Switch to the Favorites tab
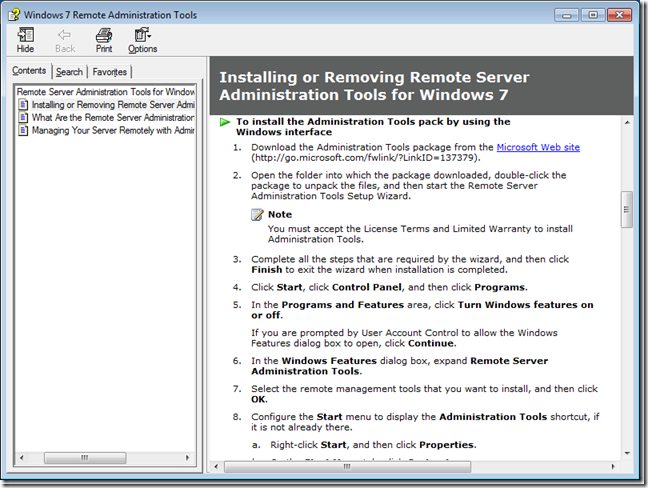 click(x=110, y=72)
